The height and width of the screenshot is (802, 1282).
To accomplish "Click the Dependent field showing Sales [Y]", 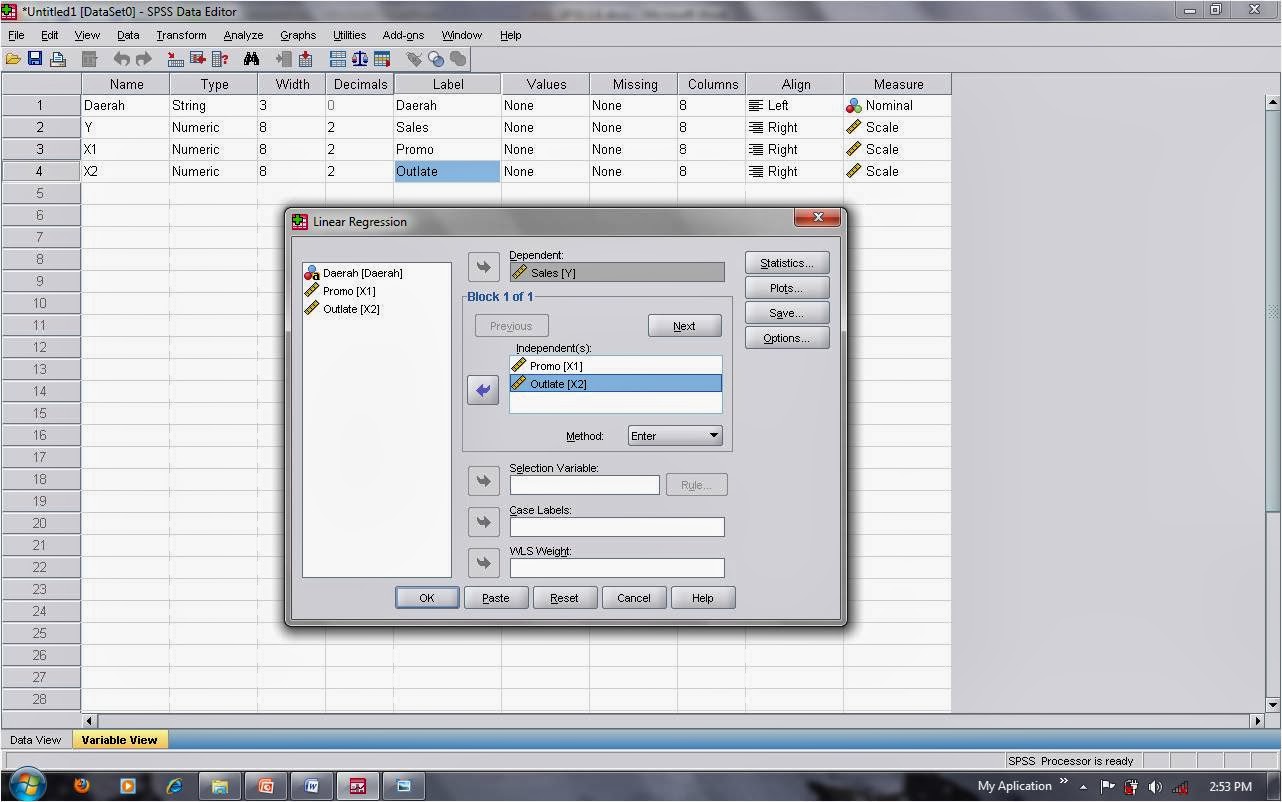I will [x=616, y=272].
